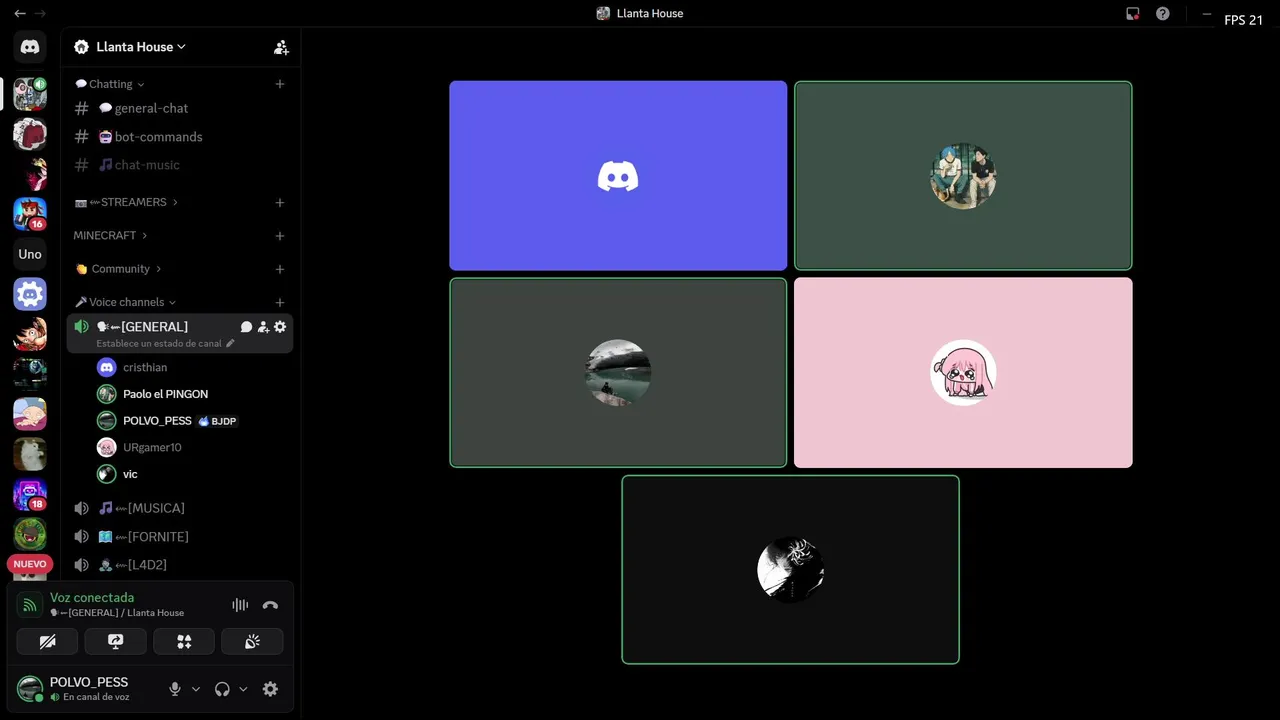Open chat for the GENERAL voice channel
Screen dimensions: 1280x720
(246, 327)
